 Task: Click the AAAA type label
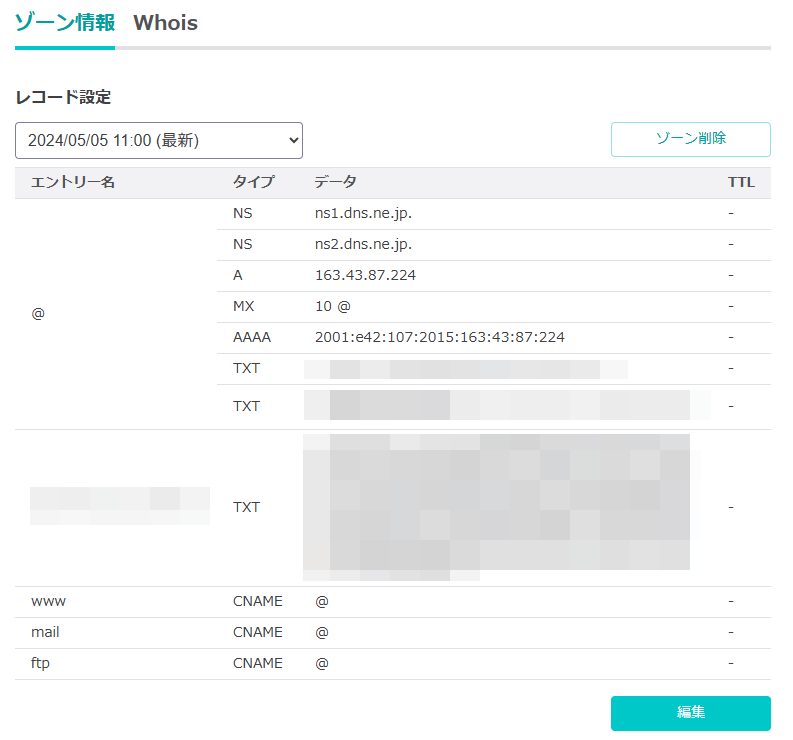pos(252,338)
